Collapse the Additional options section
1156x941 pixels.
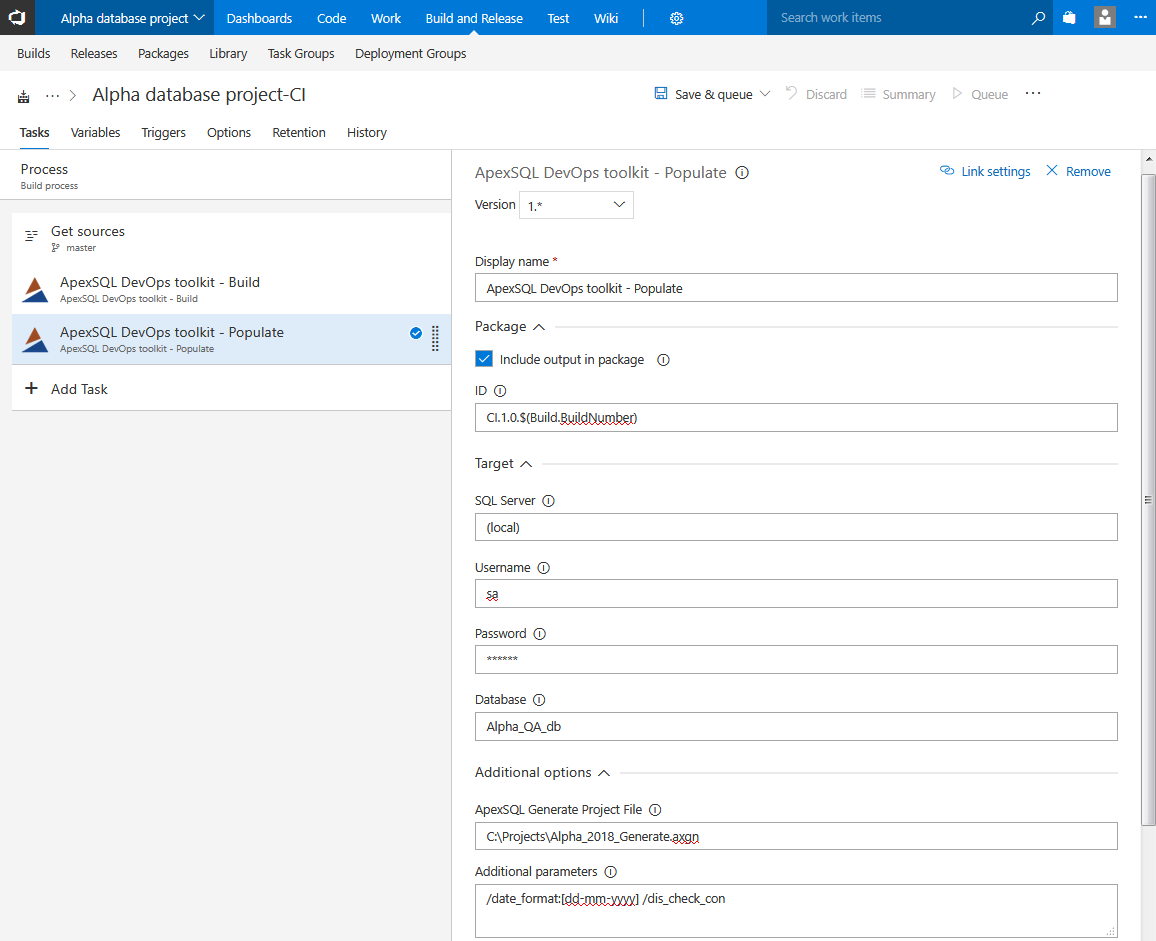(604, 773)
